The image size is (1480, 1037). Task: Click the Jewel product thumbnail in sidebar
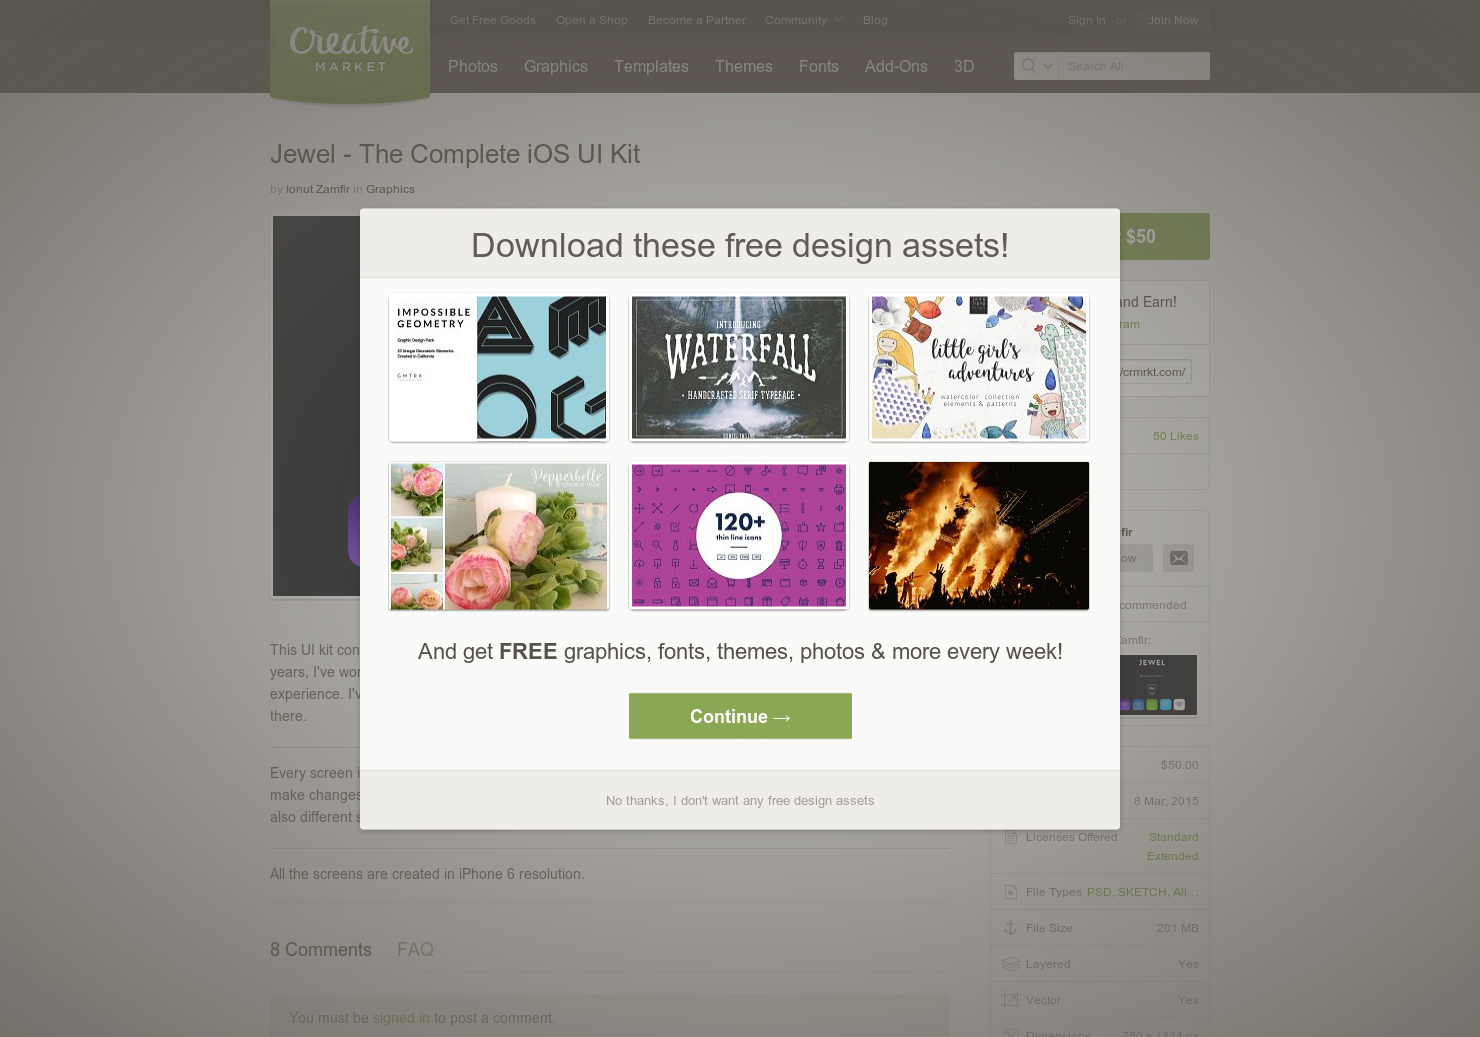click(x=1157, y=685)
